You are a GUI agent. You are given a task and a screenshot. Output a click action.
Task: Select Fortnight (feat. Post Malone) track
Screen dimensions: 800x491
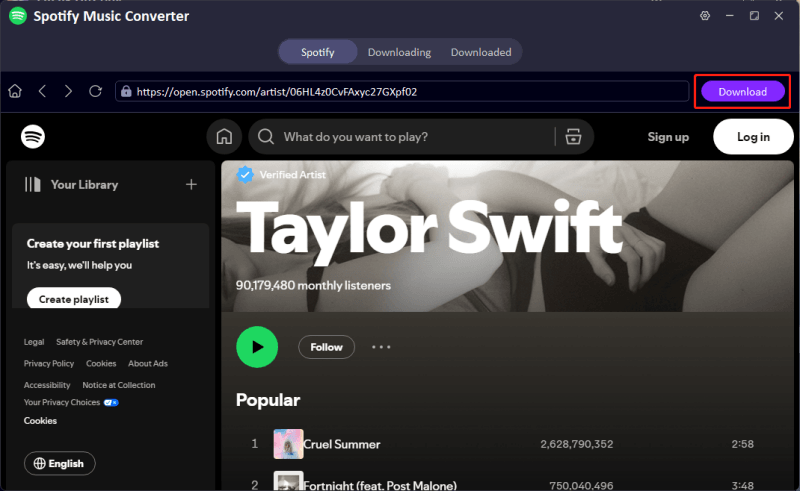point(380,485)
